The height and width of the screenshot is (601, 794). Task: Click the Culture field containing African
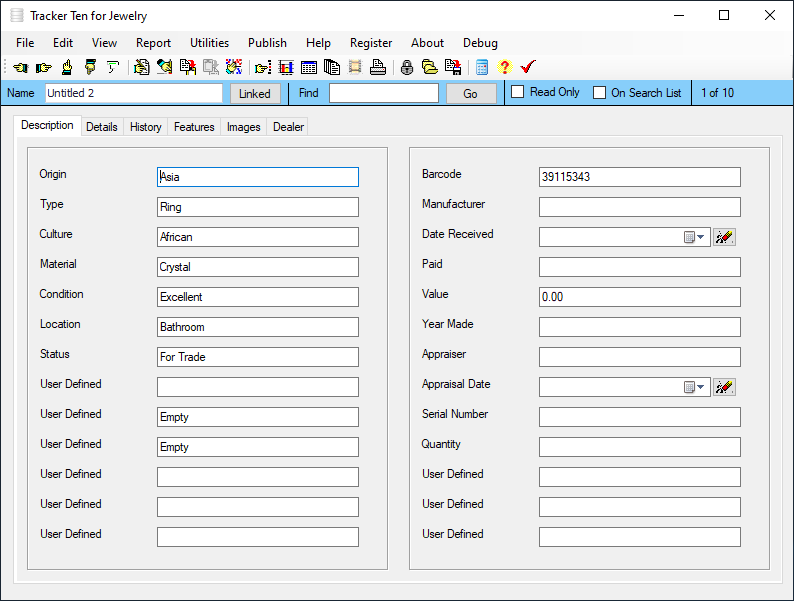point(258,237)
